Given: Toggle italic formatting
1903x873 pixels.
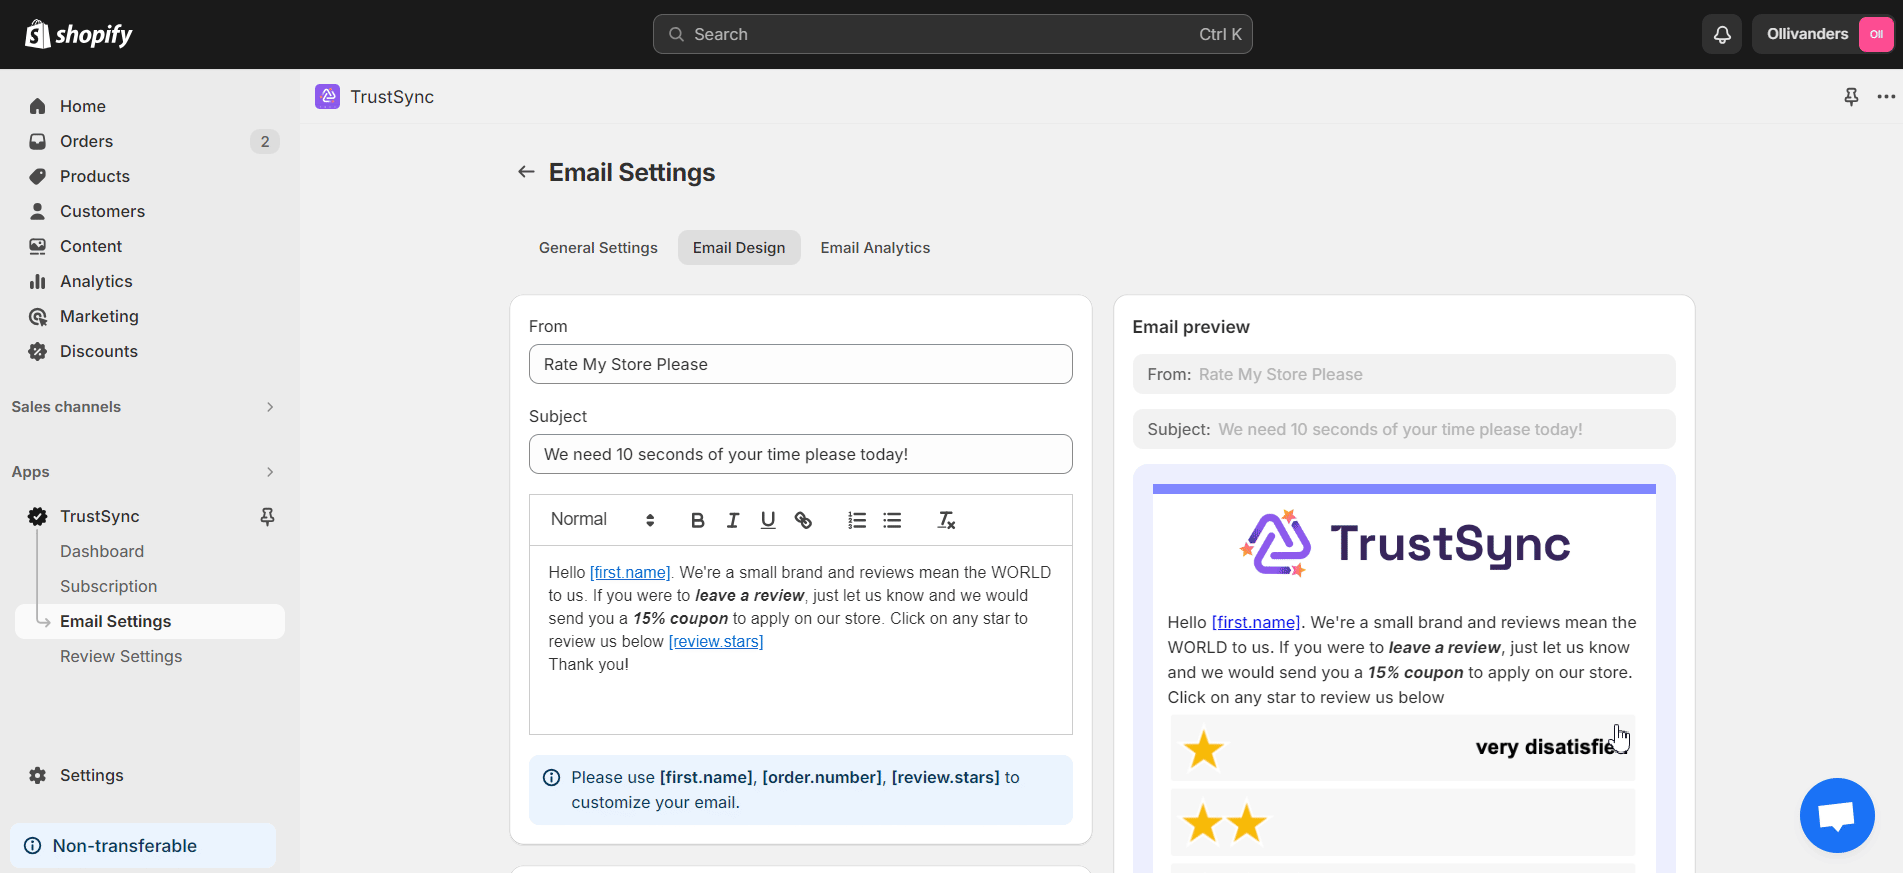Looking at the screenshot, I should 733,520.
